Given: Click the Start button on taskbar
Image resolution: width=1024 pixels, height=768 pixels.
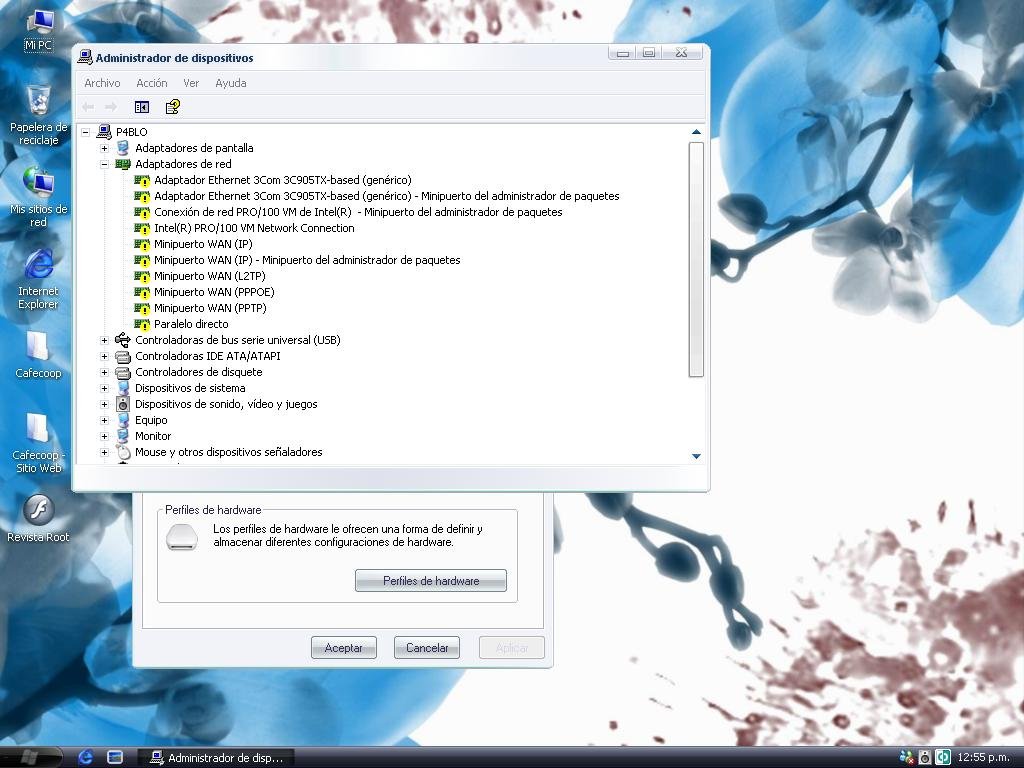Looking at the screenshot, I should point(31,758).
